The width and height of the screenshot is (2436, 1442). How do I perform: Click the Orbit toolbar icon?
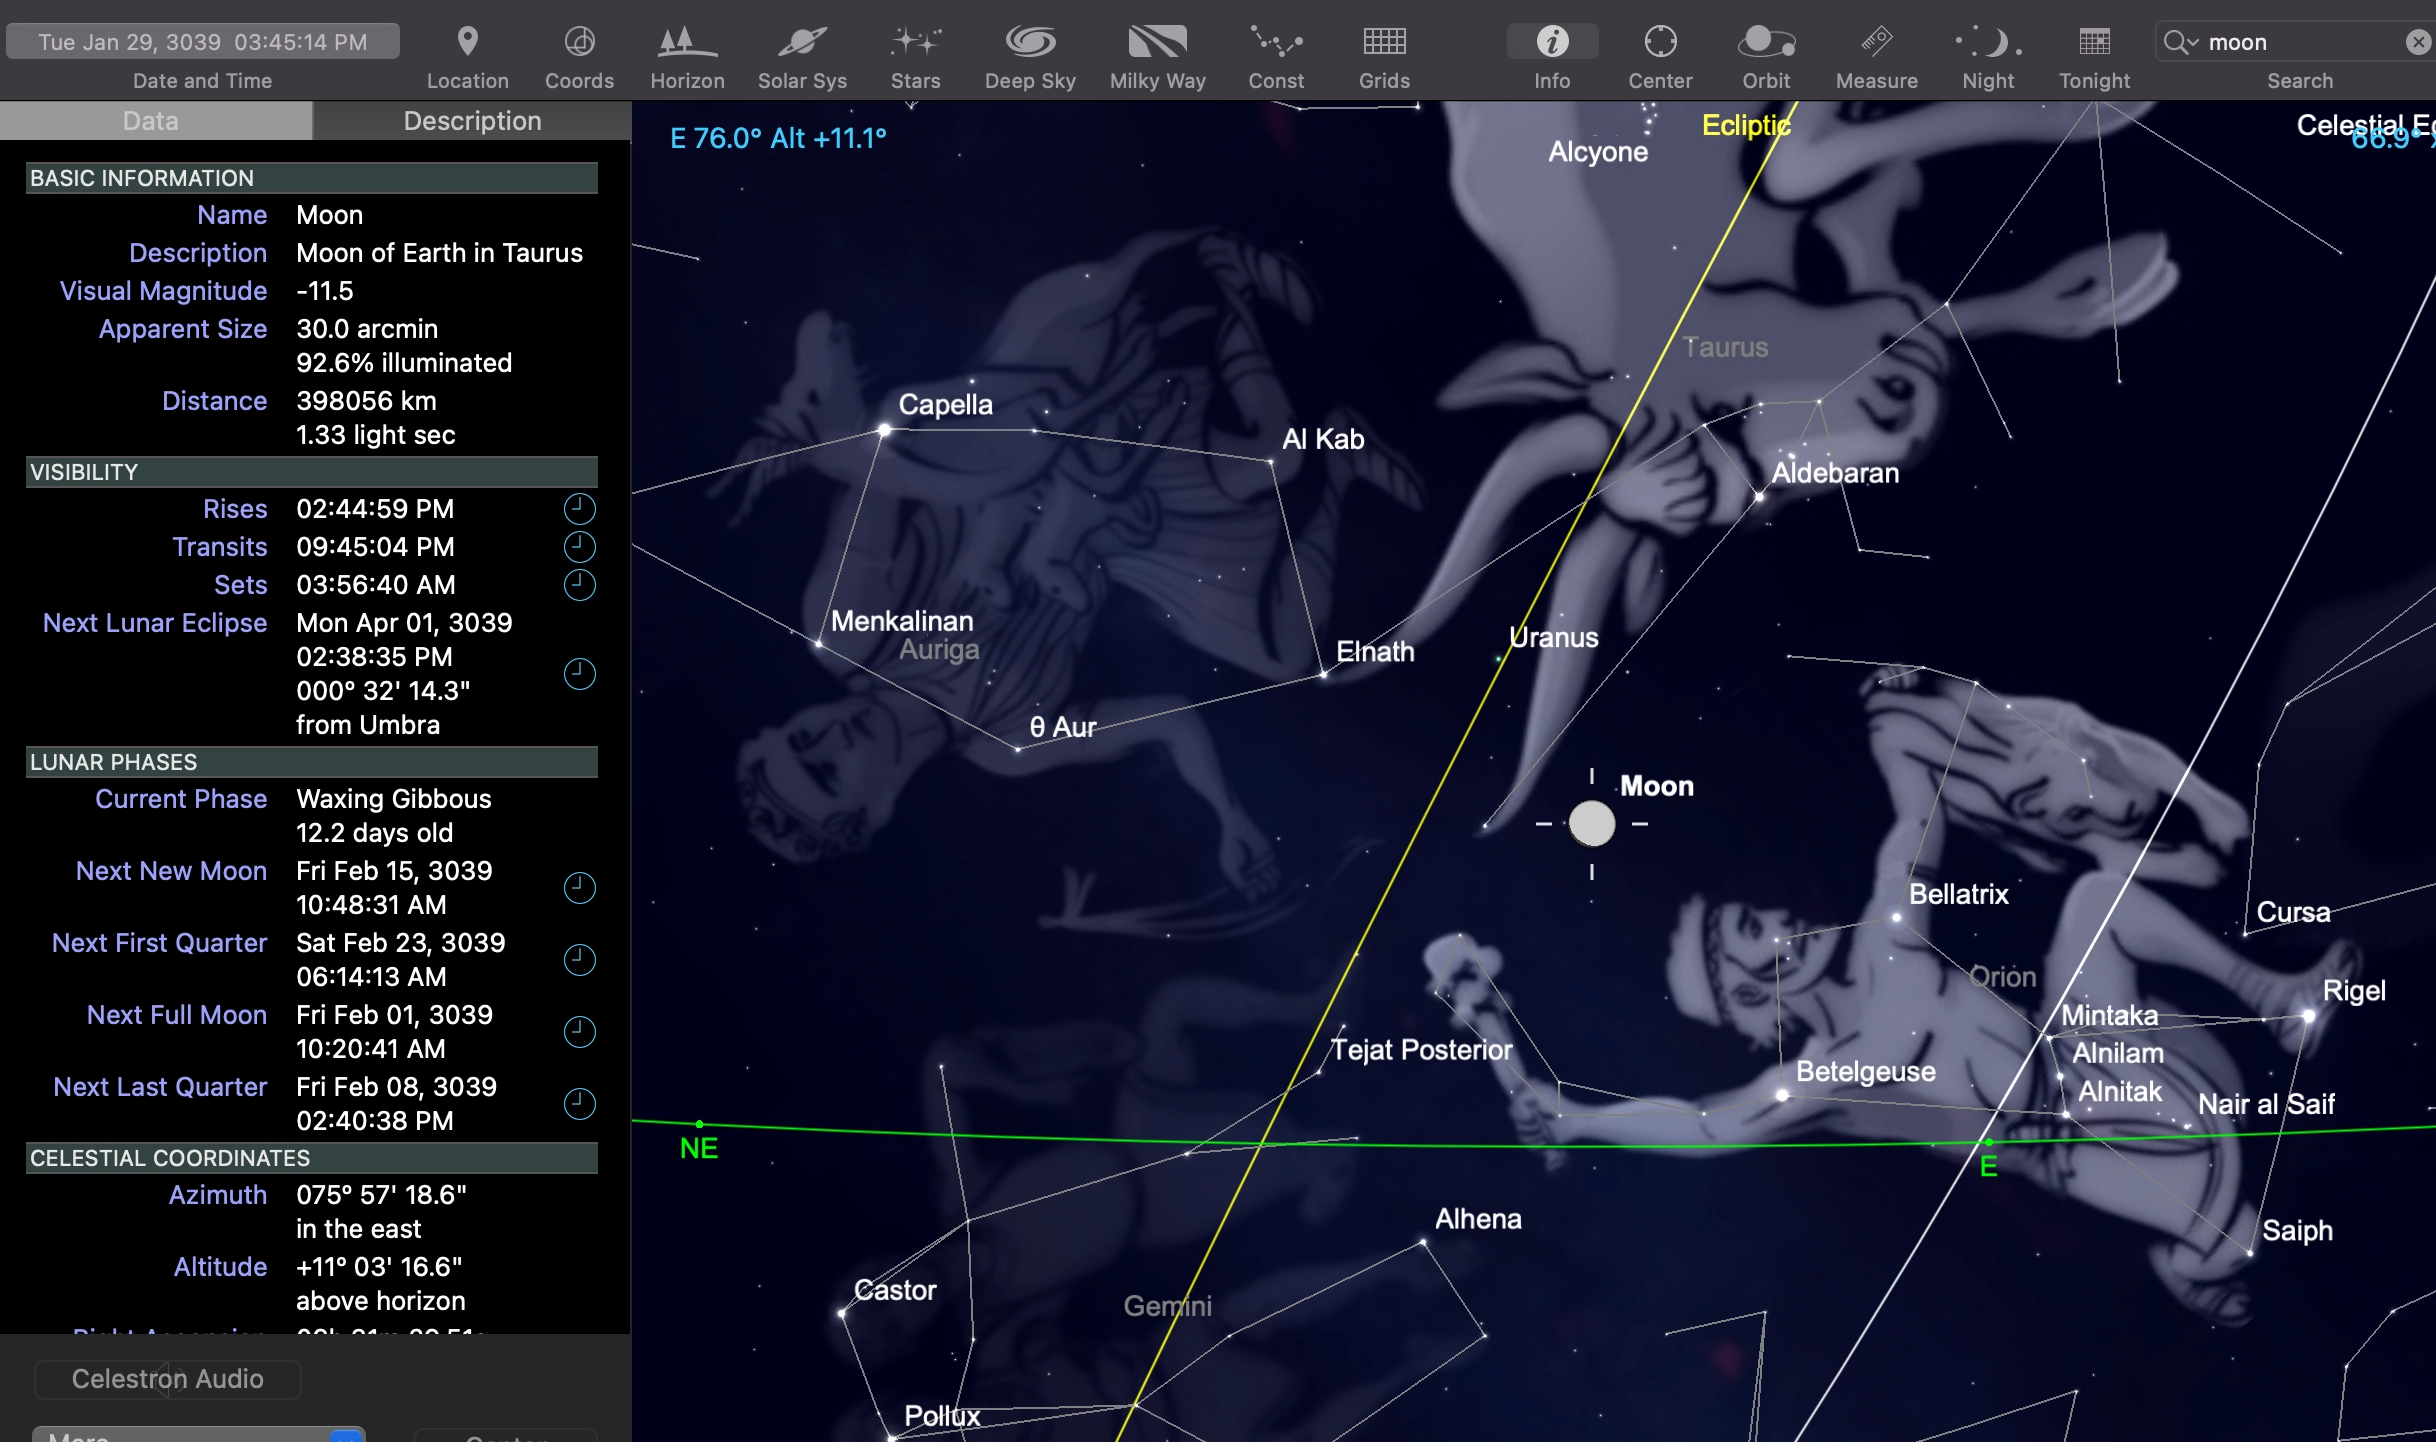(x=1765, y=42)
